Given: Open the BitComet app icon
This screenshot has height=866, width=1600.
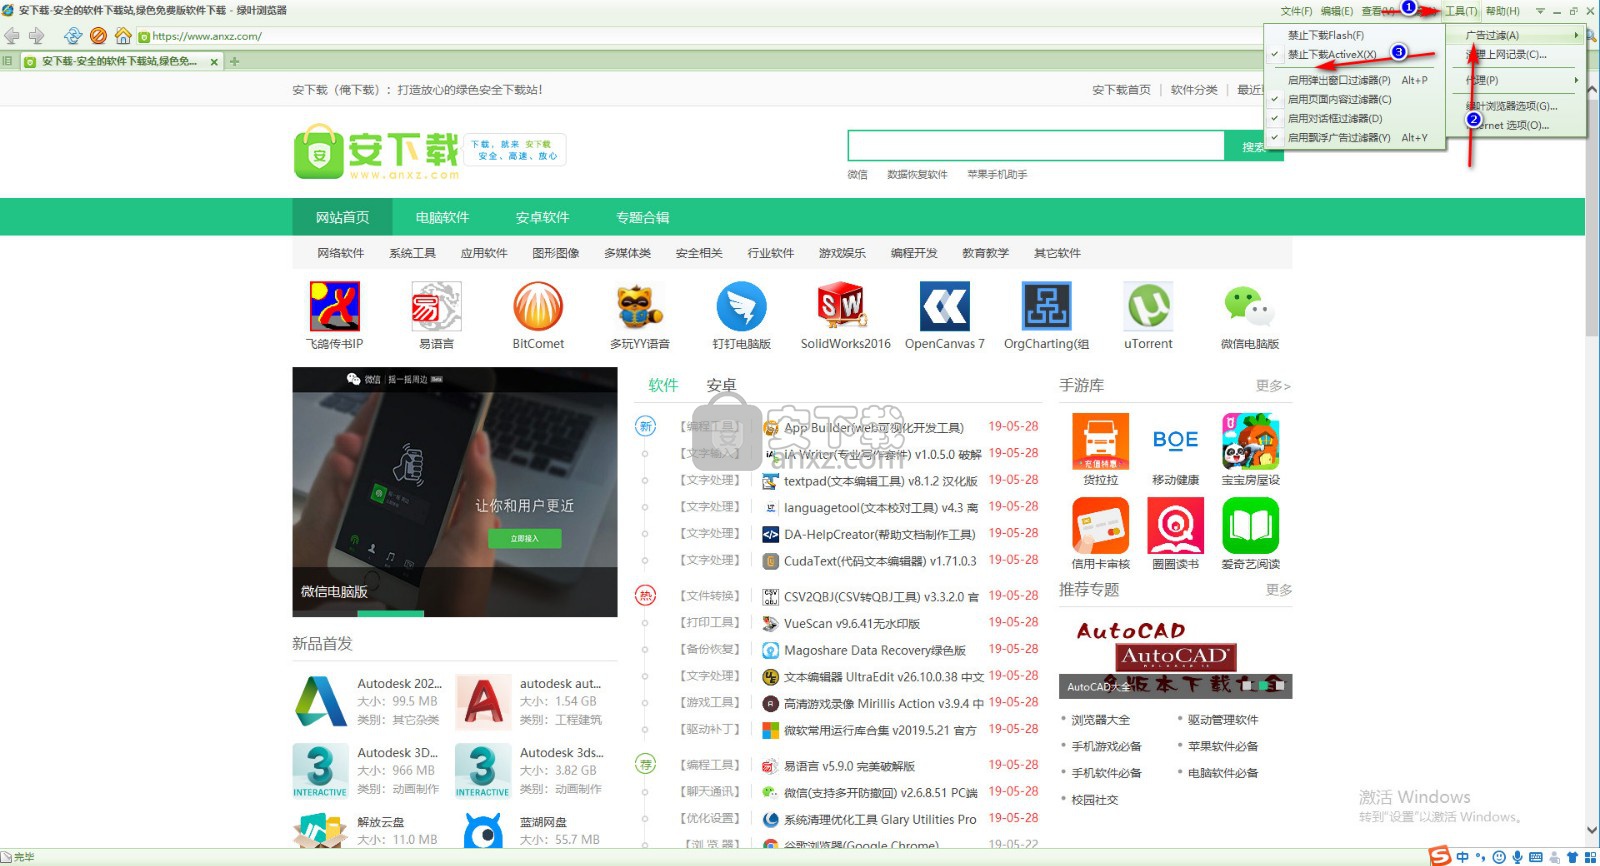Looking at the screenshot, I should (x=538, y=306).
